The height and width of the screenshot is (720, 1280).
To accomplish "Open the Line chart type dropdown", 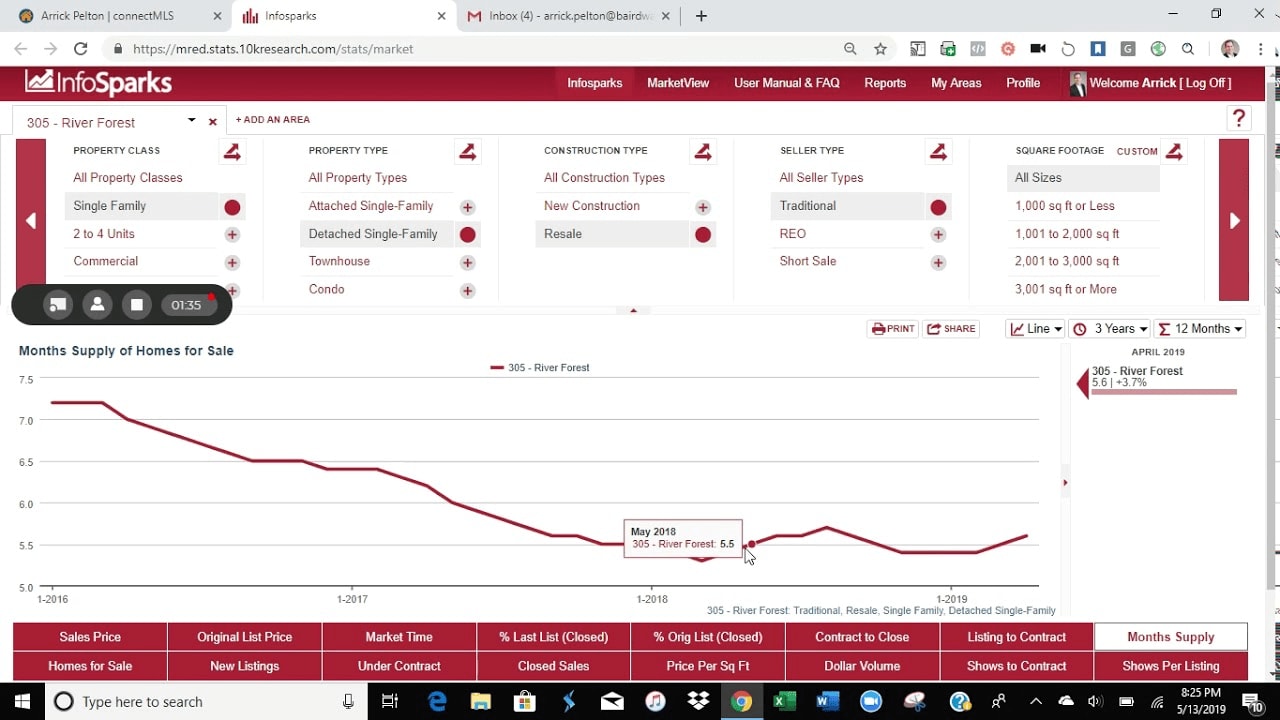I will pyautogui.click(x=1034, y=328).
